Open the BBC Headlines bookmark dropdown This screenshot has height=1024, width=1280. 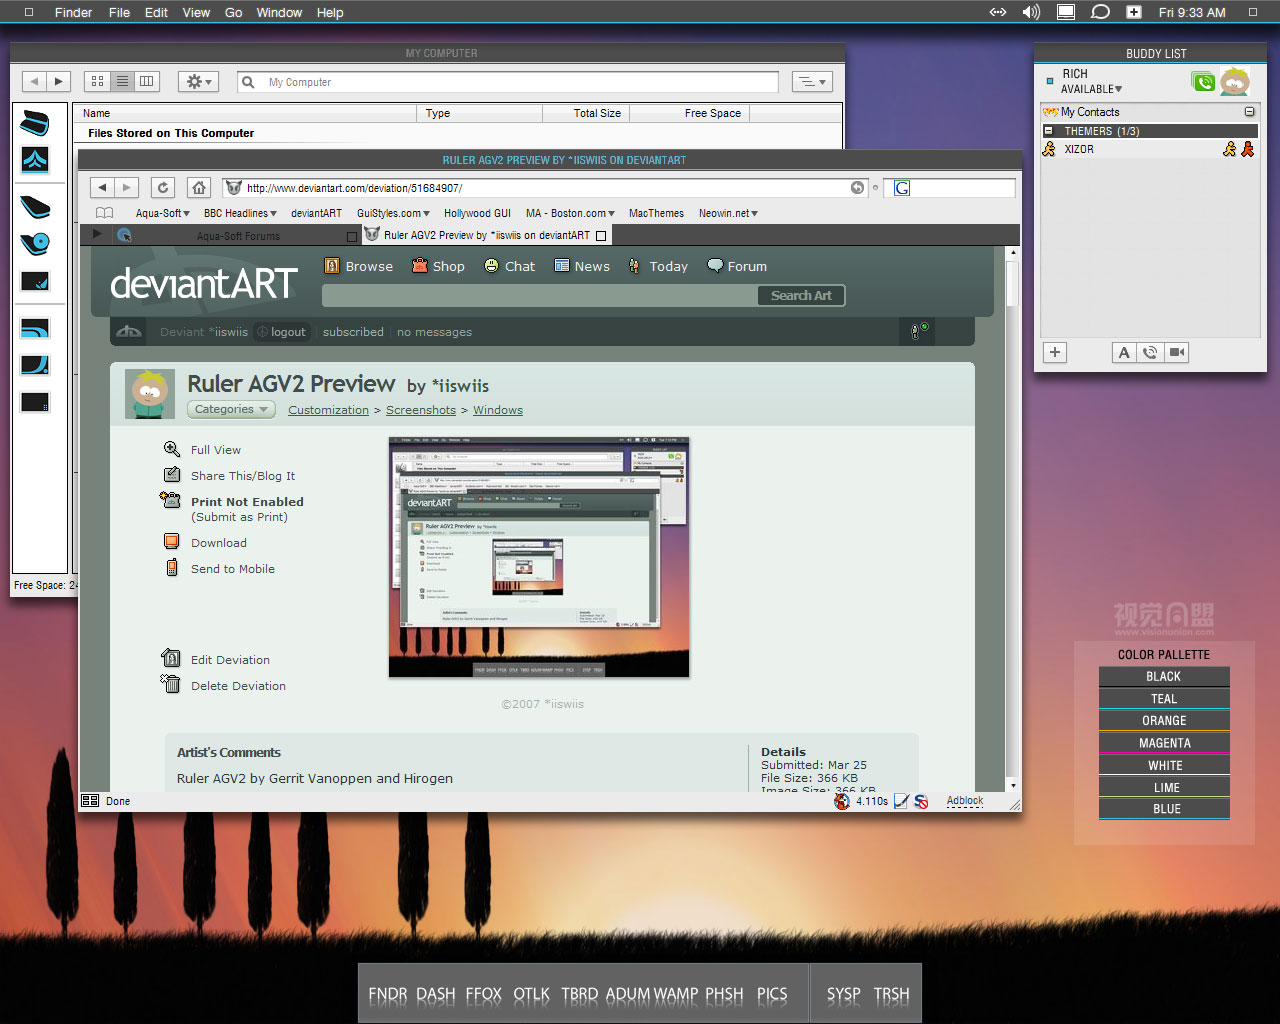(x=240, y=213)
